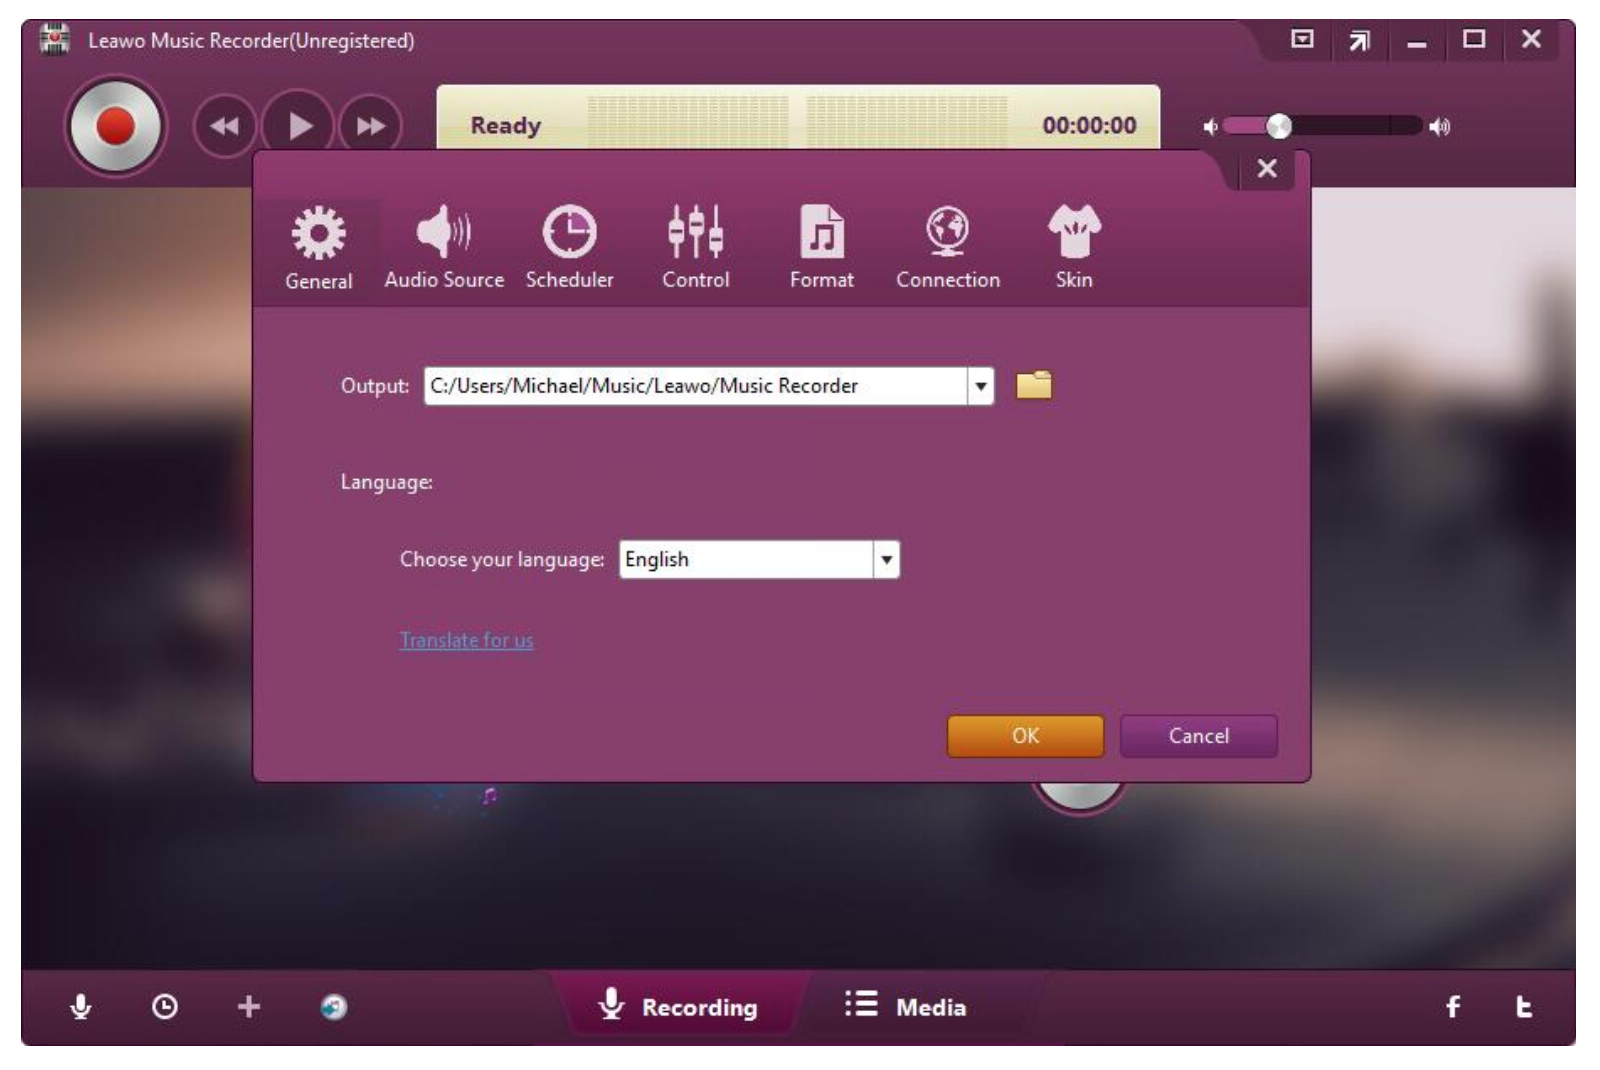Click the Output path field

pos(696,386)
